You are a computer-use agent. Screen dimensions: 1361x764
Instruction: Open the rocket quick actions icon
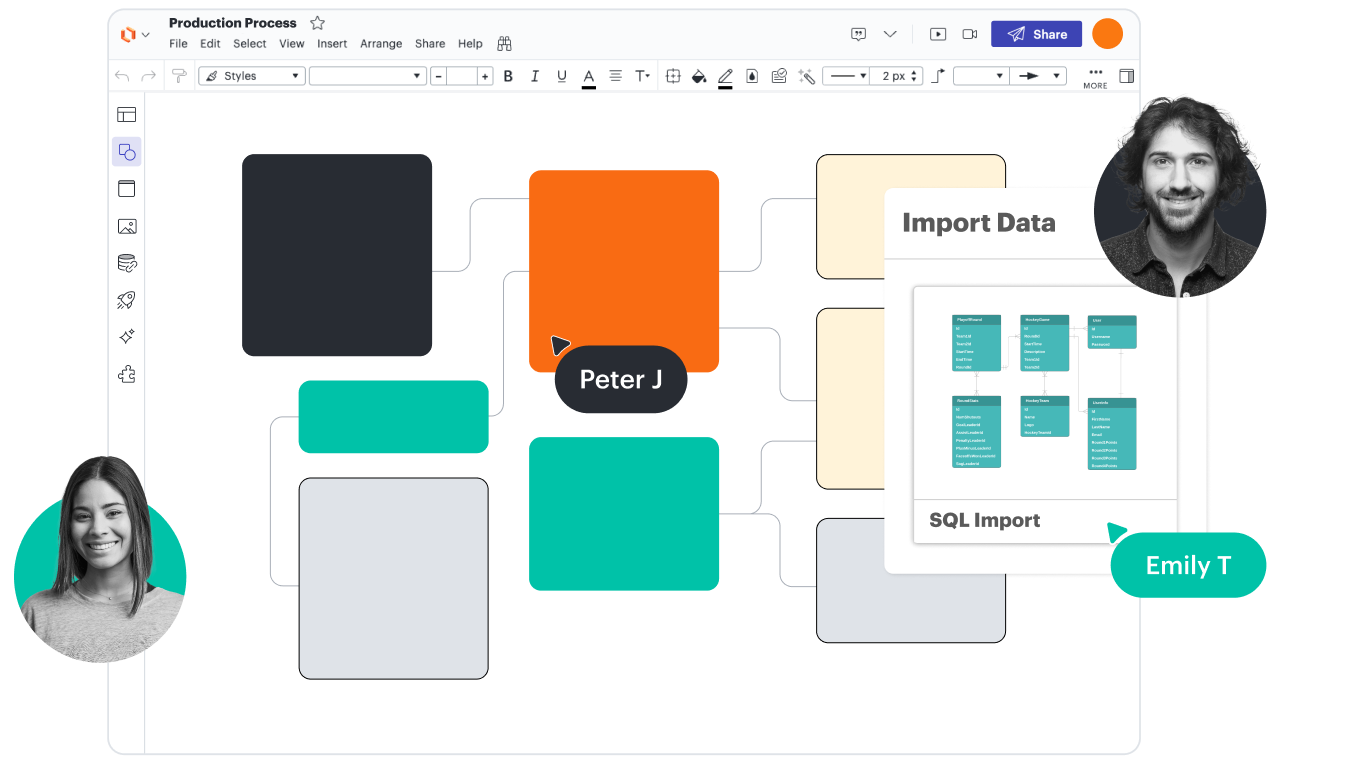point(127,300)
